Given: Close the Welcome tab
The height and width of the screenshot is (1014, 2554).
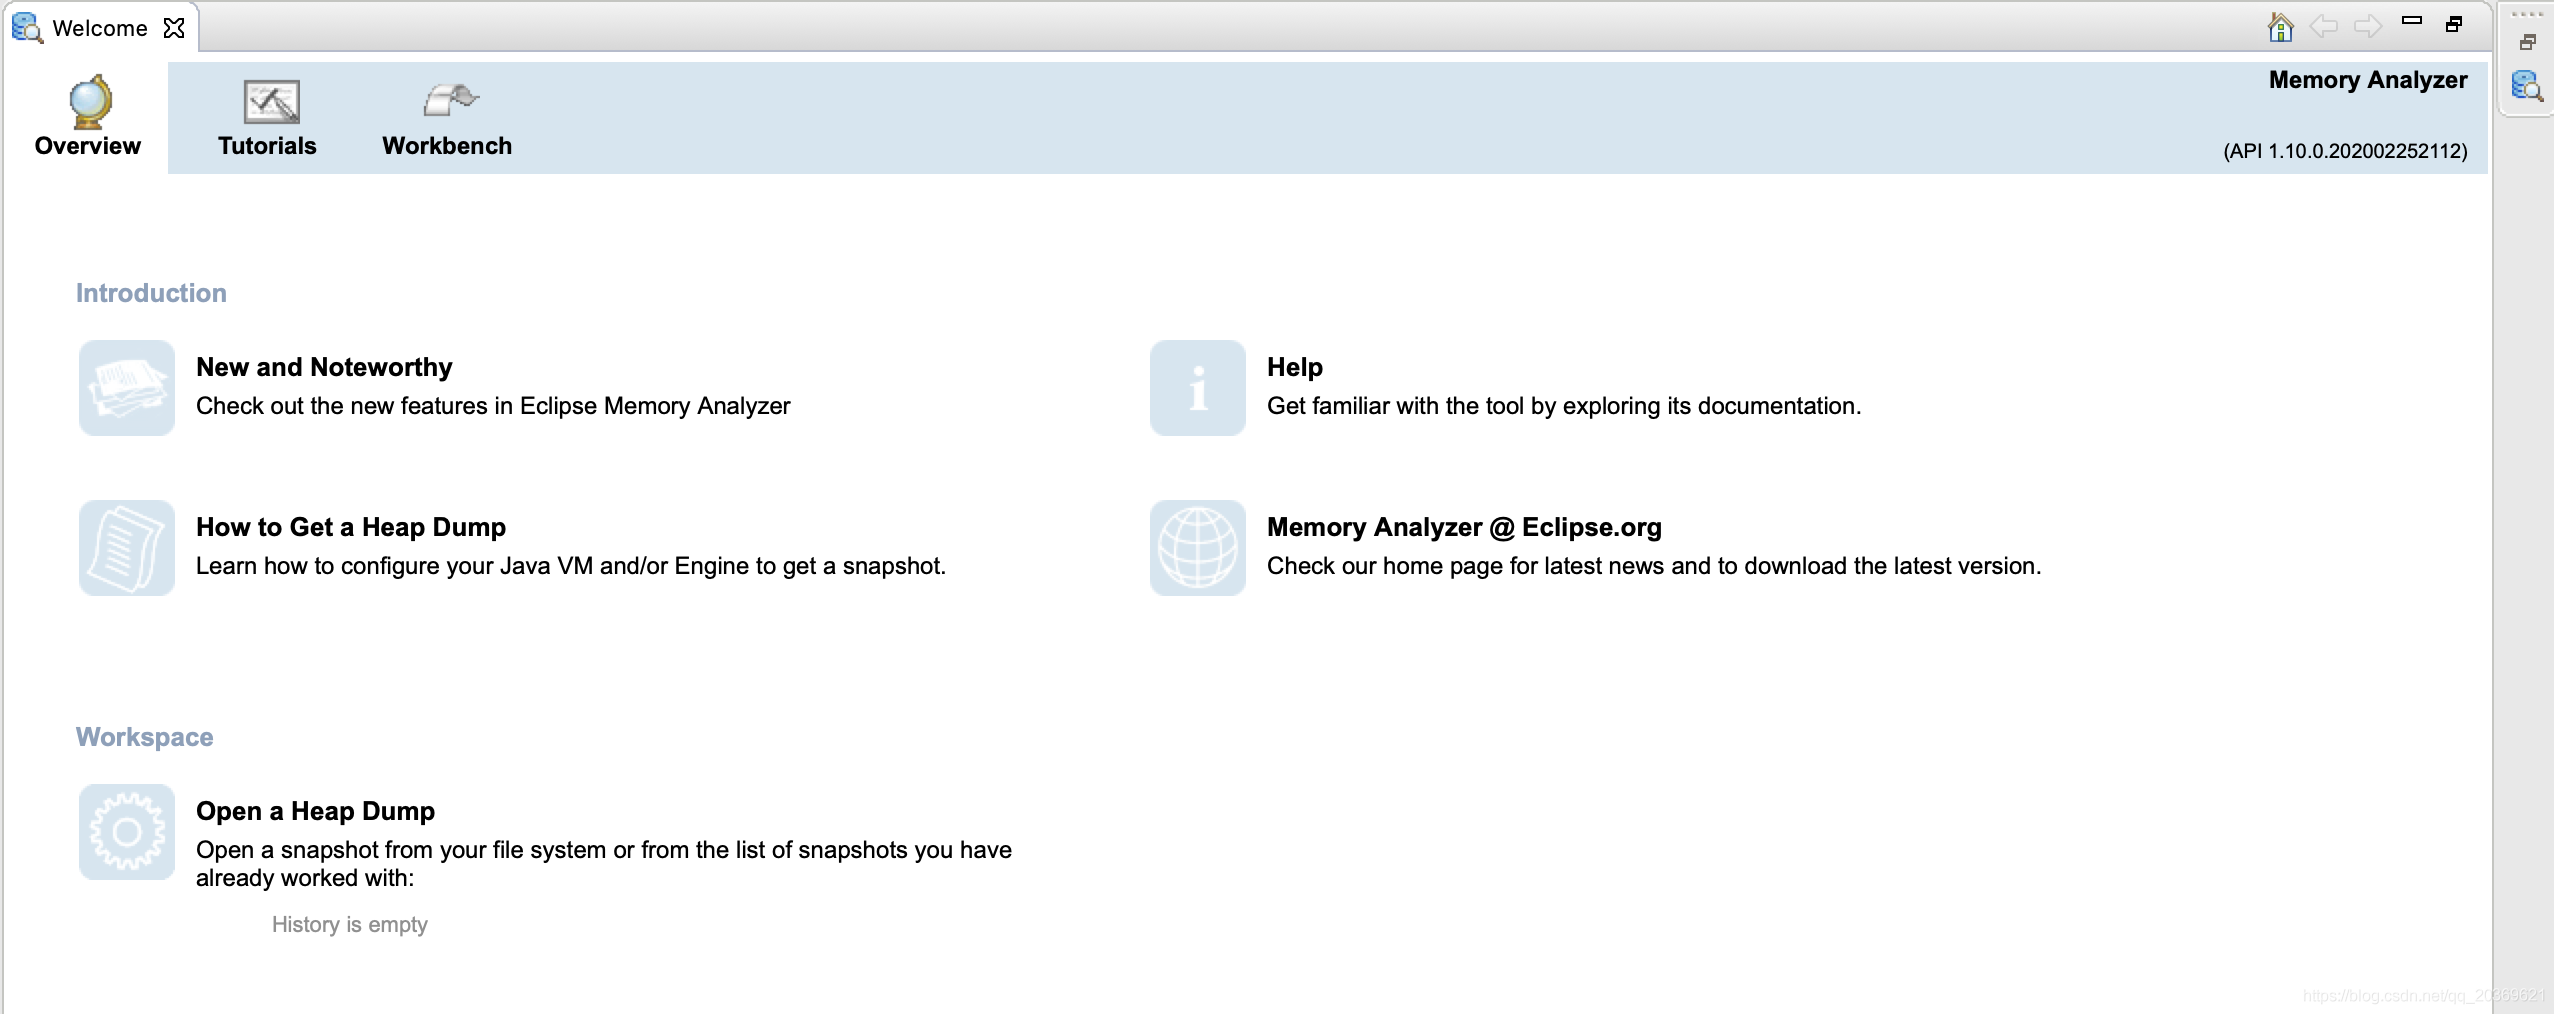Looking at the screenshot, I should (x=174, y=28).
